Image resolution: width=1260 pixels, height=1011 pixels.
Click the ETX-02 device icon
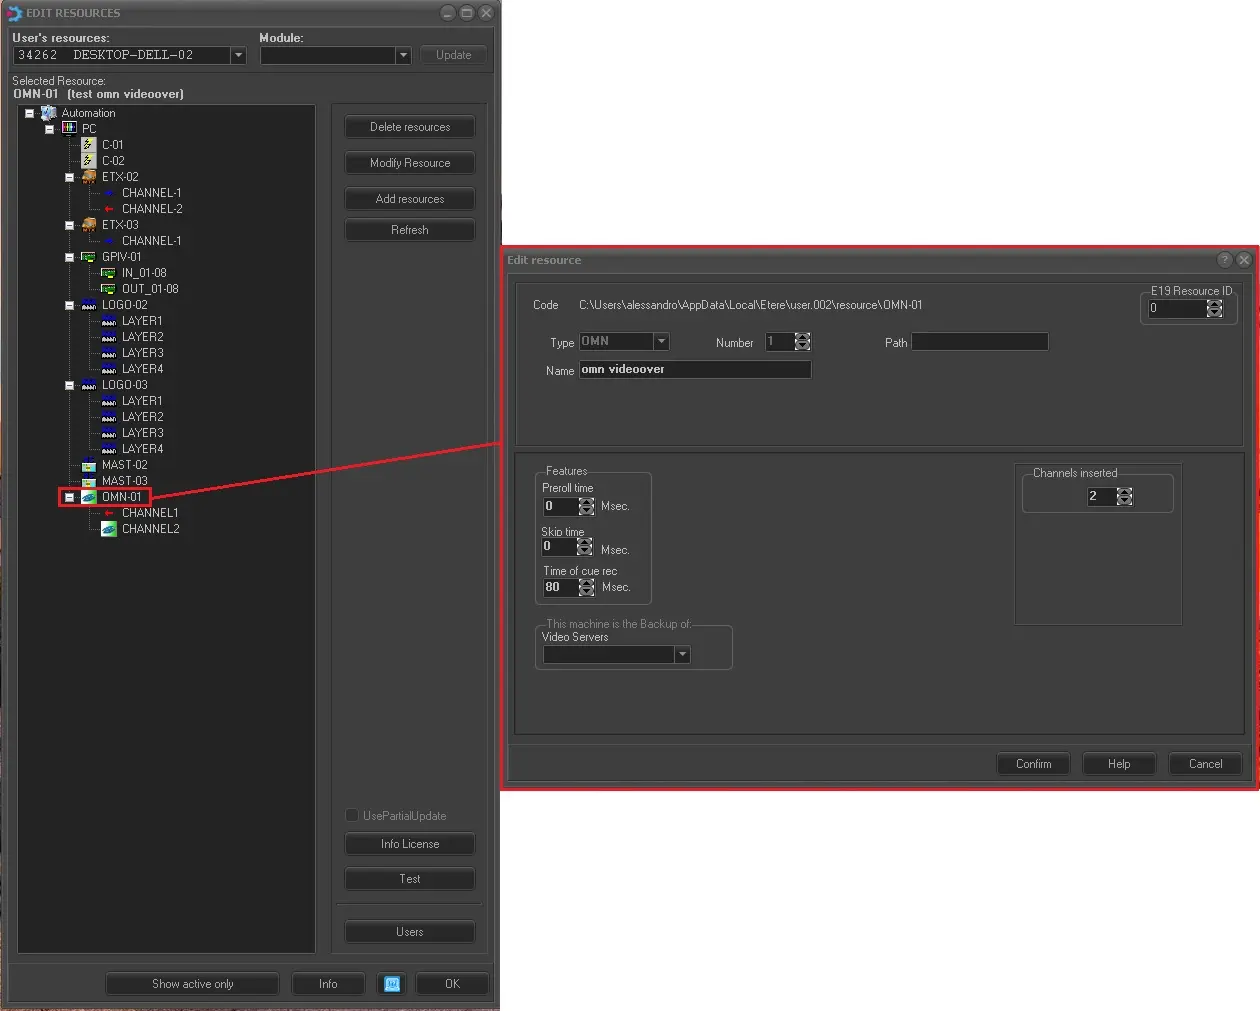(x=89, y=177)
